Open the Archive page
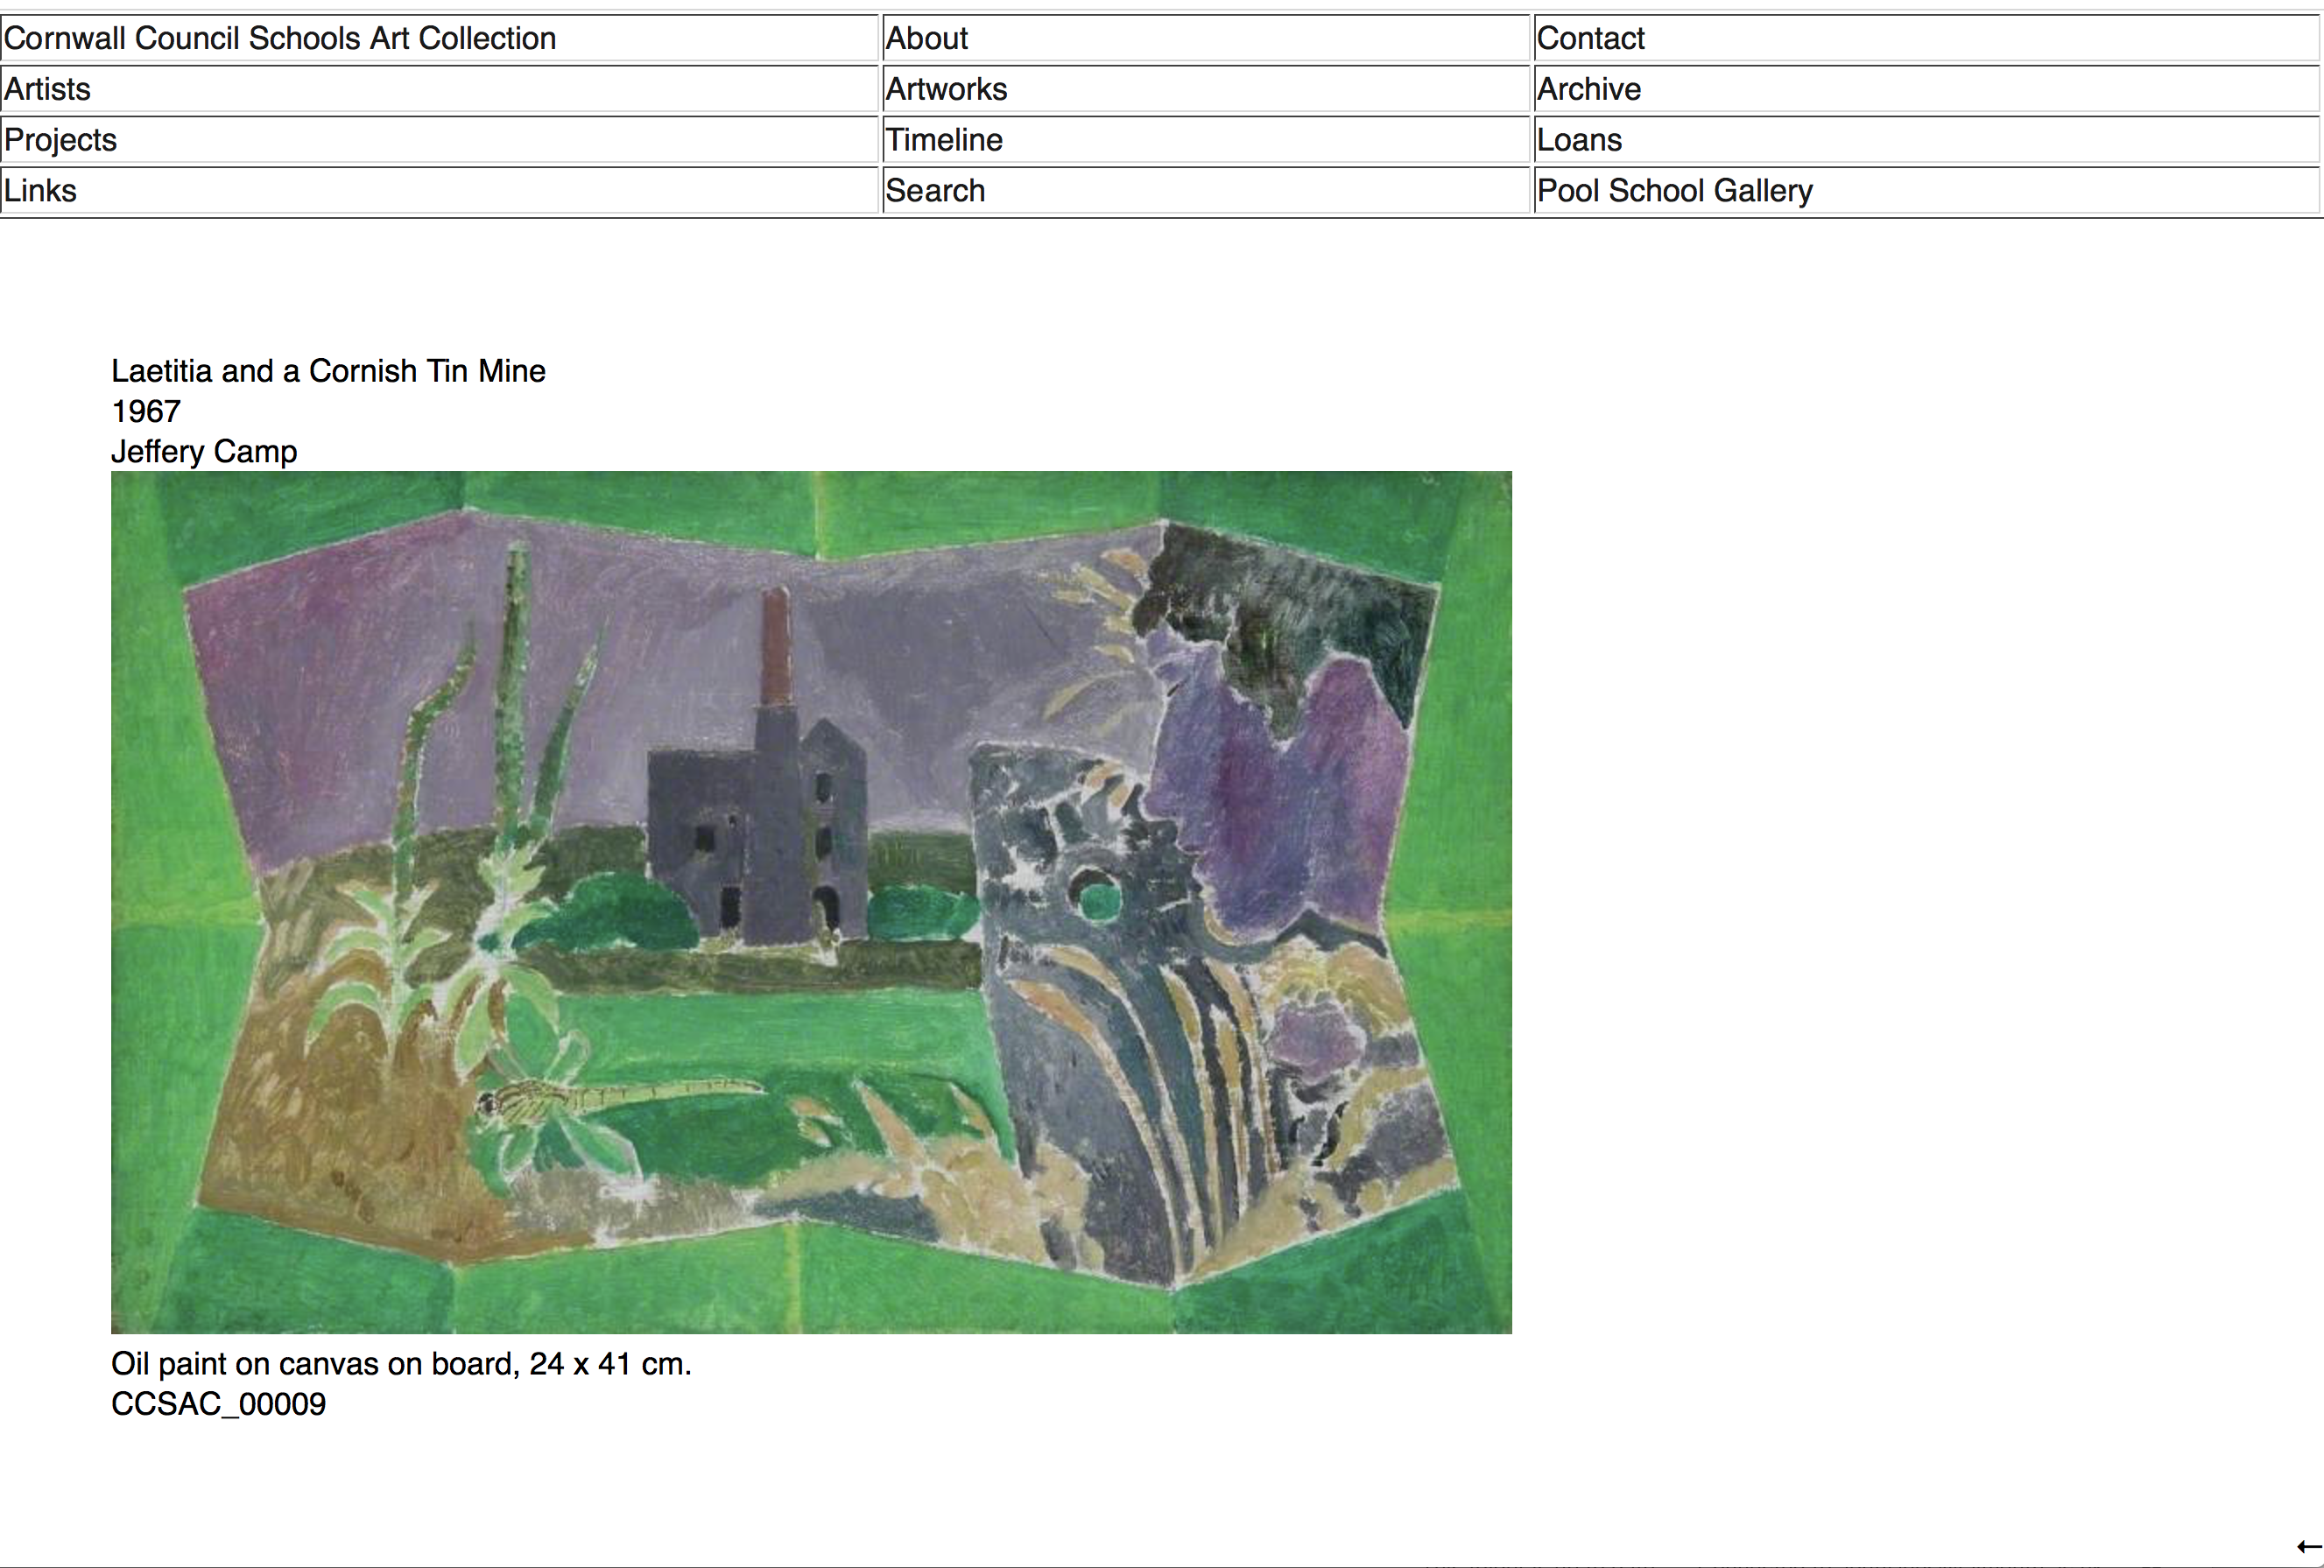The image size is (2324, 1568). click(1589, 89)
